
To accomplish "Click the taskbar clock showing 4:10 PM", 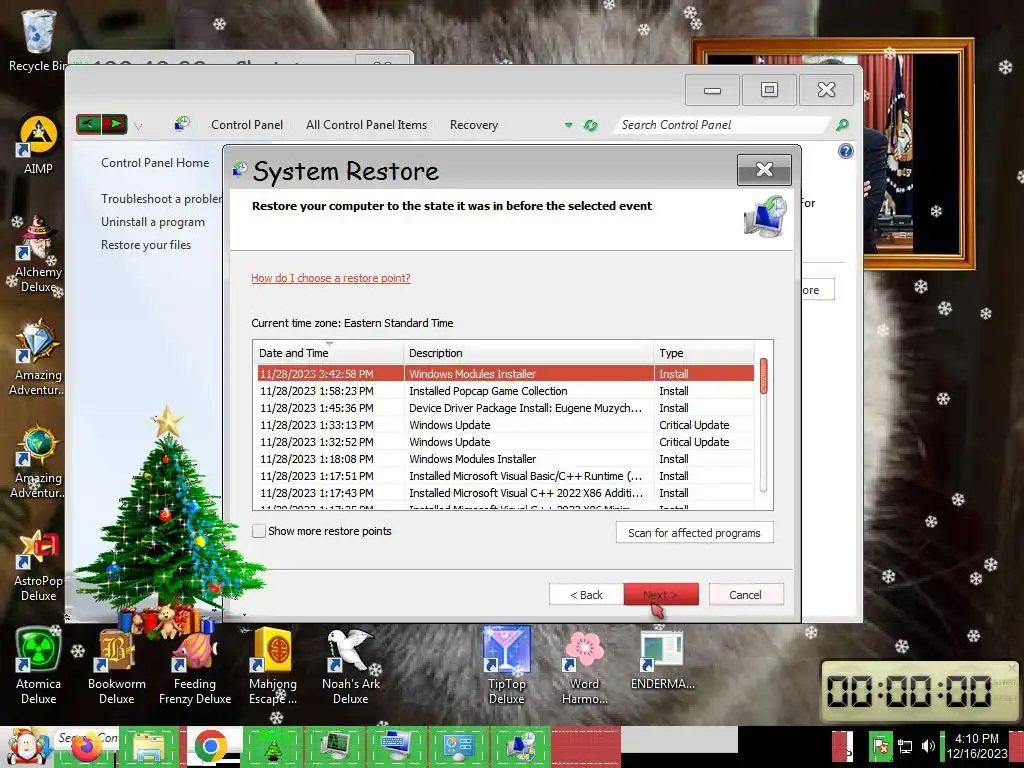I will point(977,746).
